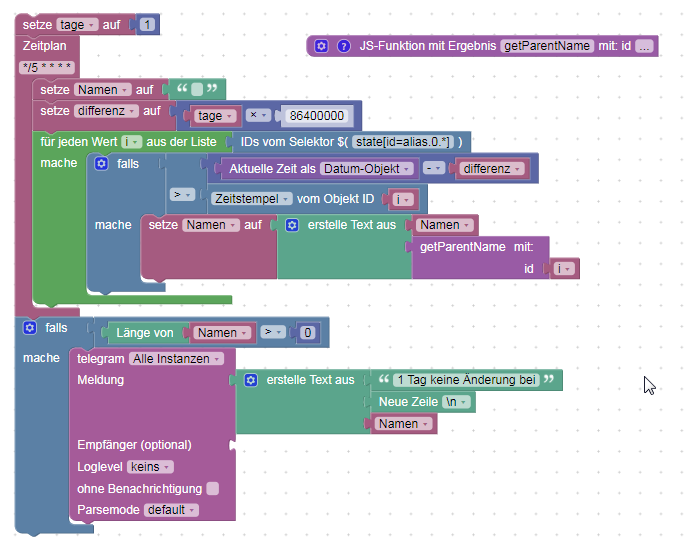The height and width of the screenshot is (537, 695).
Task: Open gear icon of 'erstelle Text aus' in Meldung
Action: pos(250,380)
